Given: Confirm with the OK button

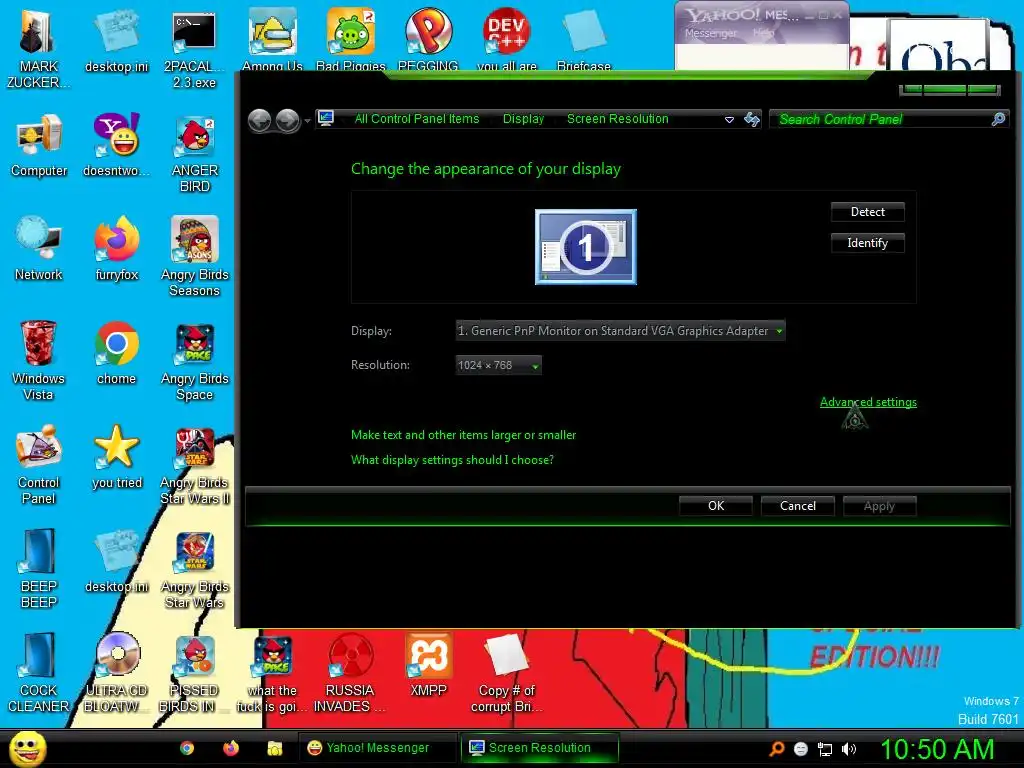Looking at the screenshot, I should [x=716, y=505].
